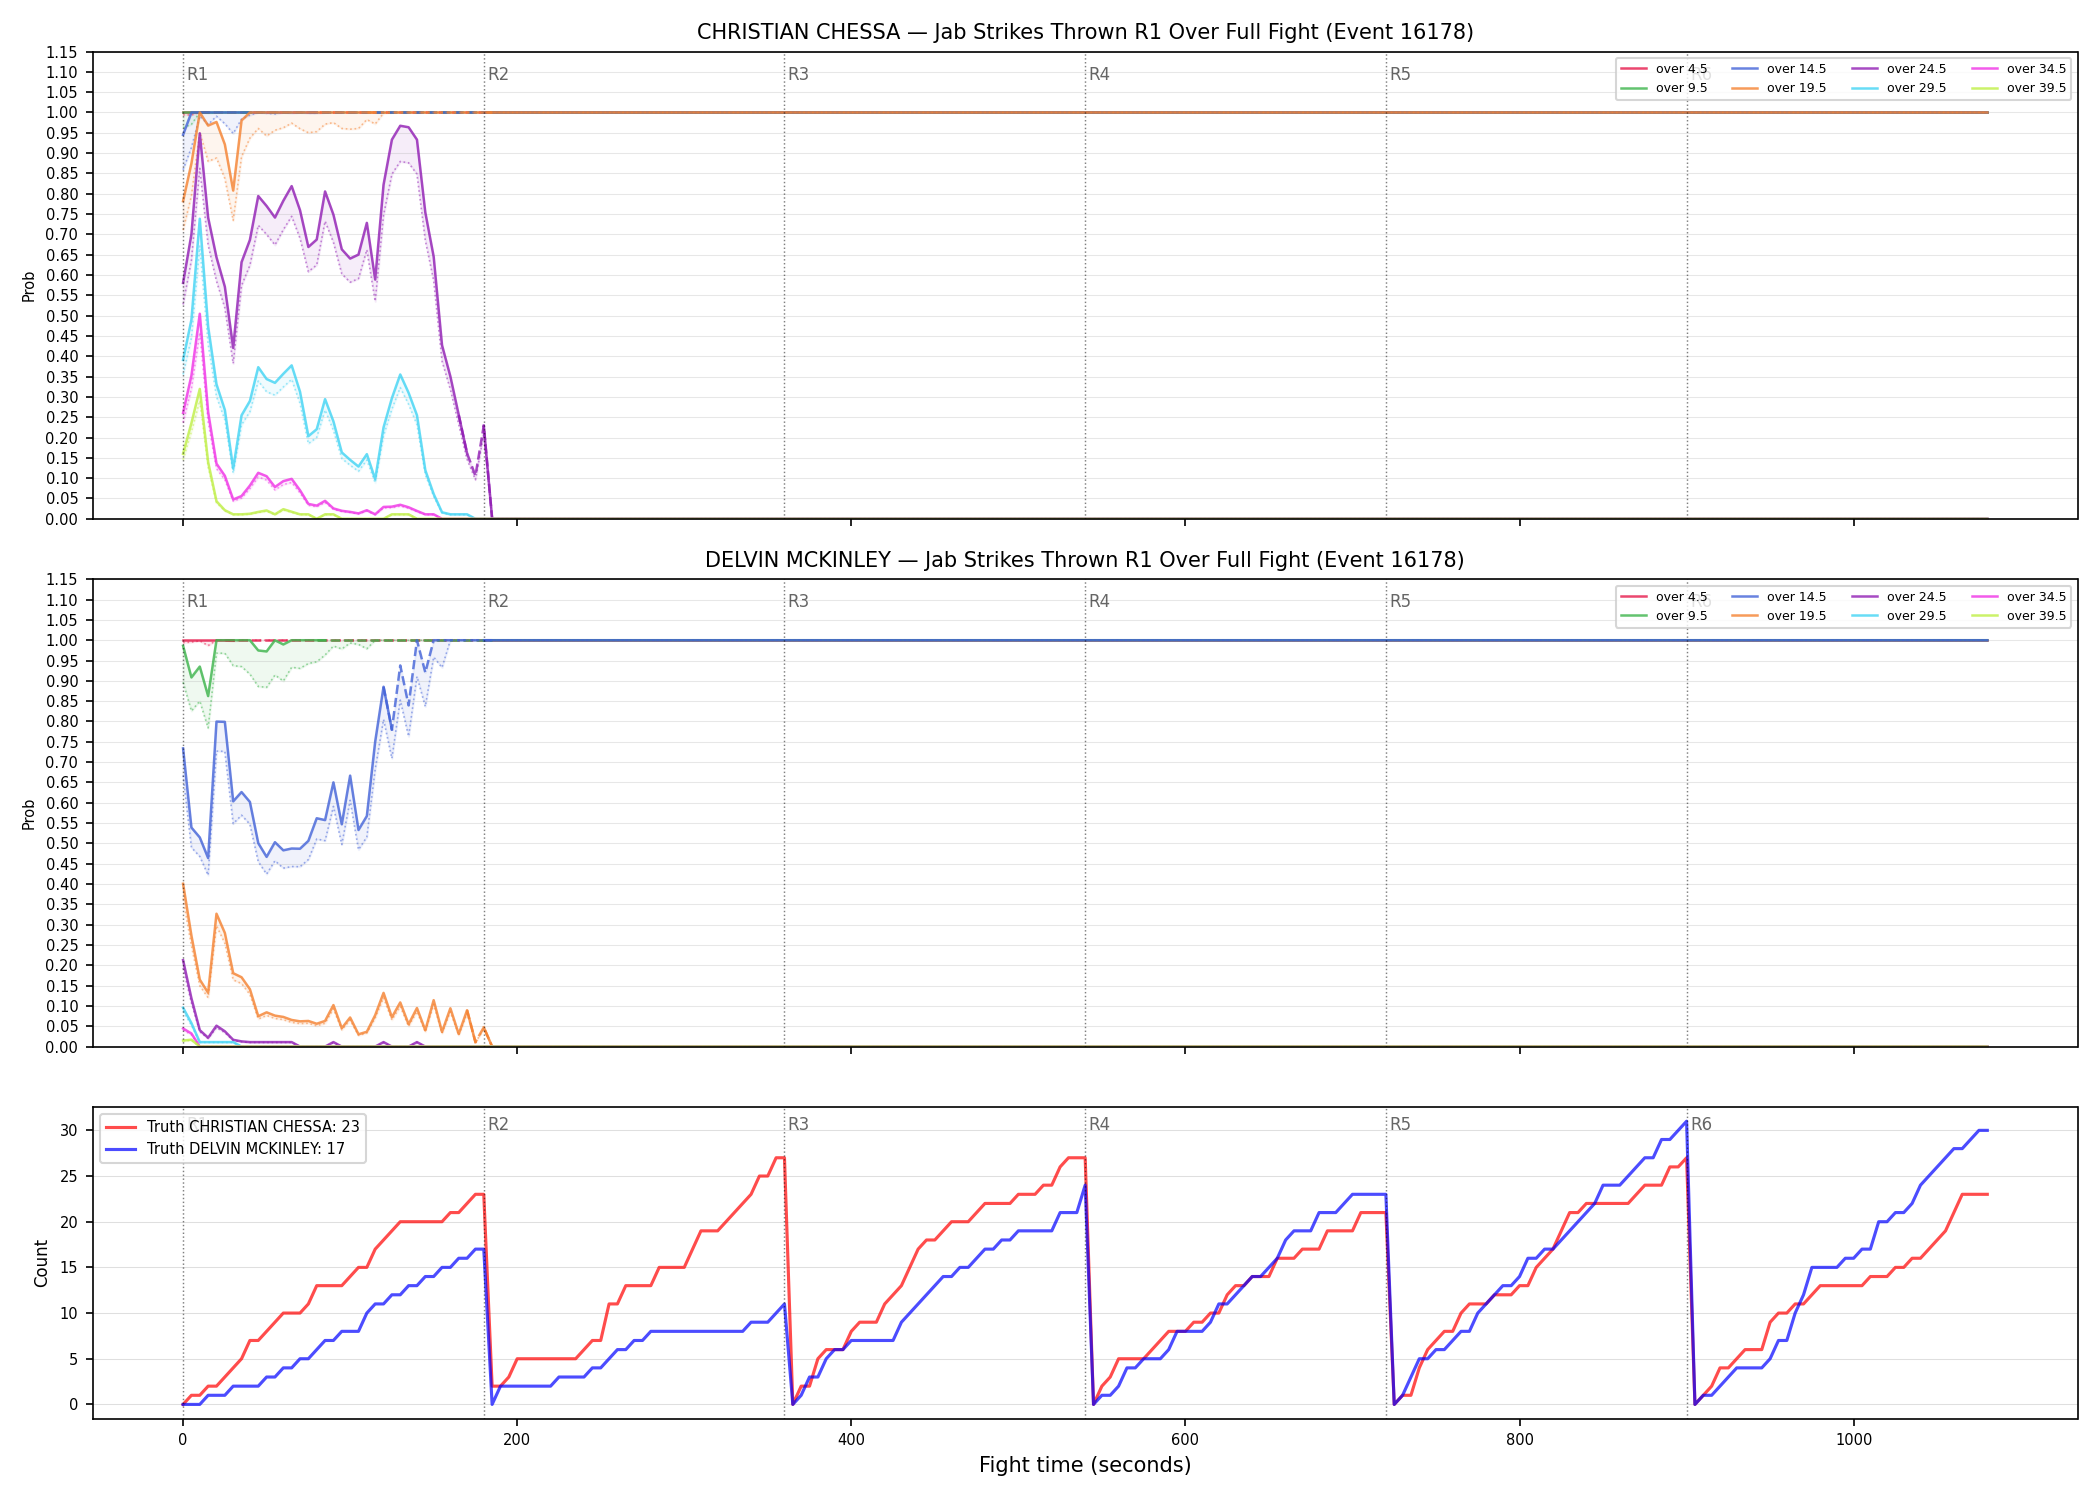Click the R4 round label in Count chart
Screen dimensions: 2100x1500
1099,1124
